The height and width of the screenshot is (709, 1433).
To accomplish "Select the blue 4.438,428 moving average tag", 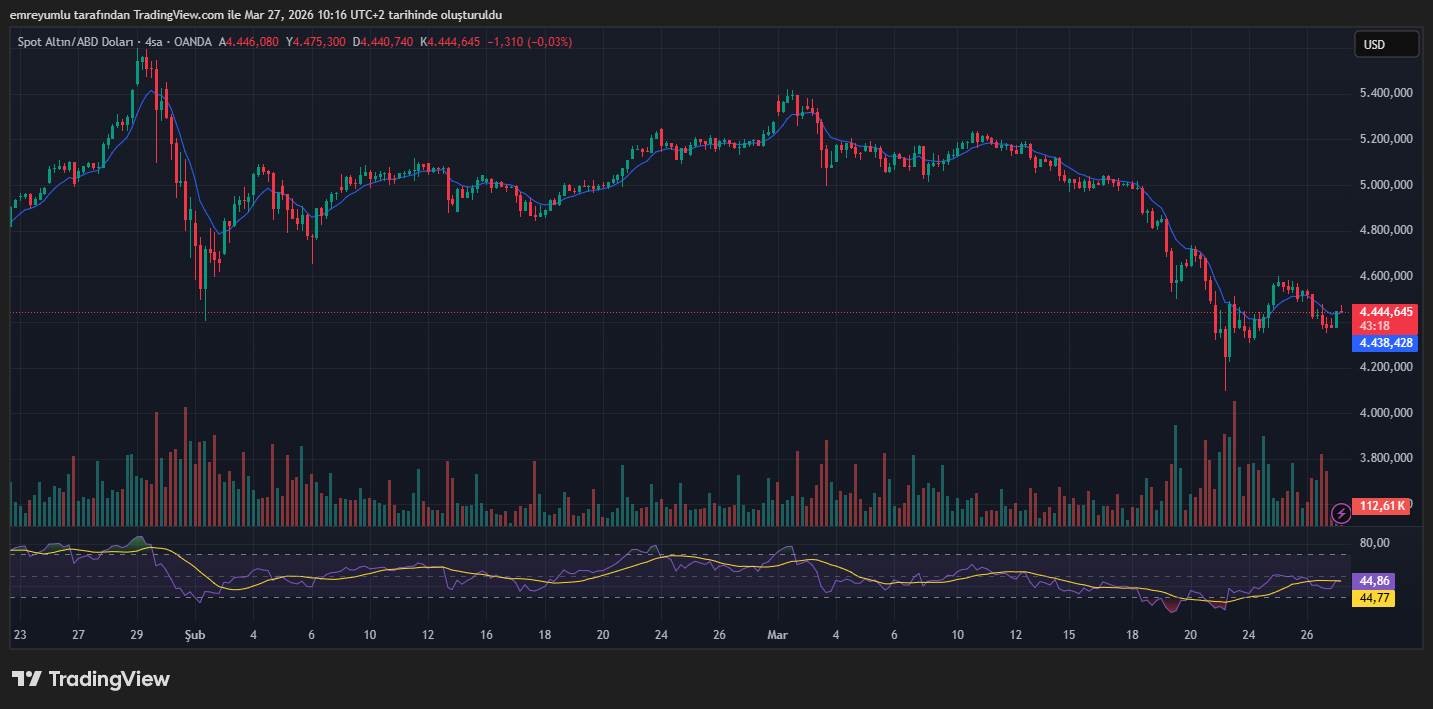I will tap(1384, 343).
